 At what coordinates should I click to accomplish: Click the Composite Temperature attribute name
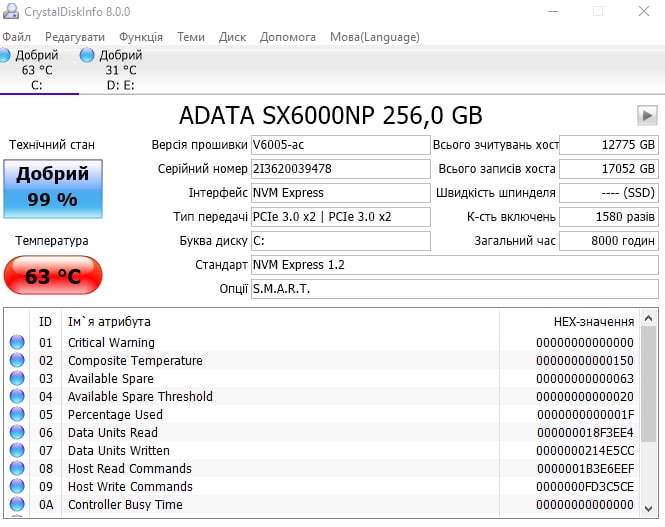pyautogui.click(x=135, y=360)
